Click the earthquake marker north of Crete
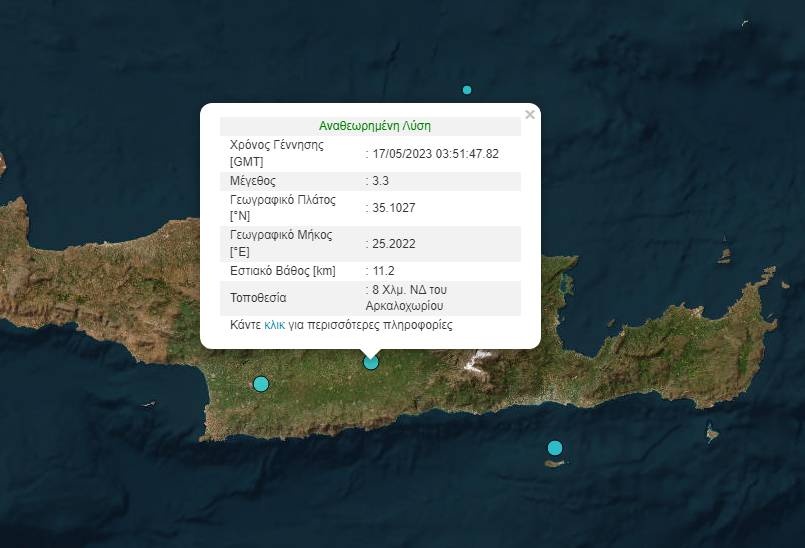This screenshot has width=805, height=548. point(467,90)
